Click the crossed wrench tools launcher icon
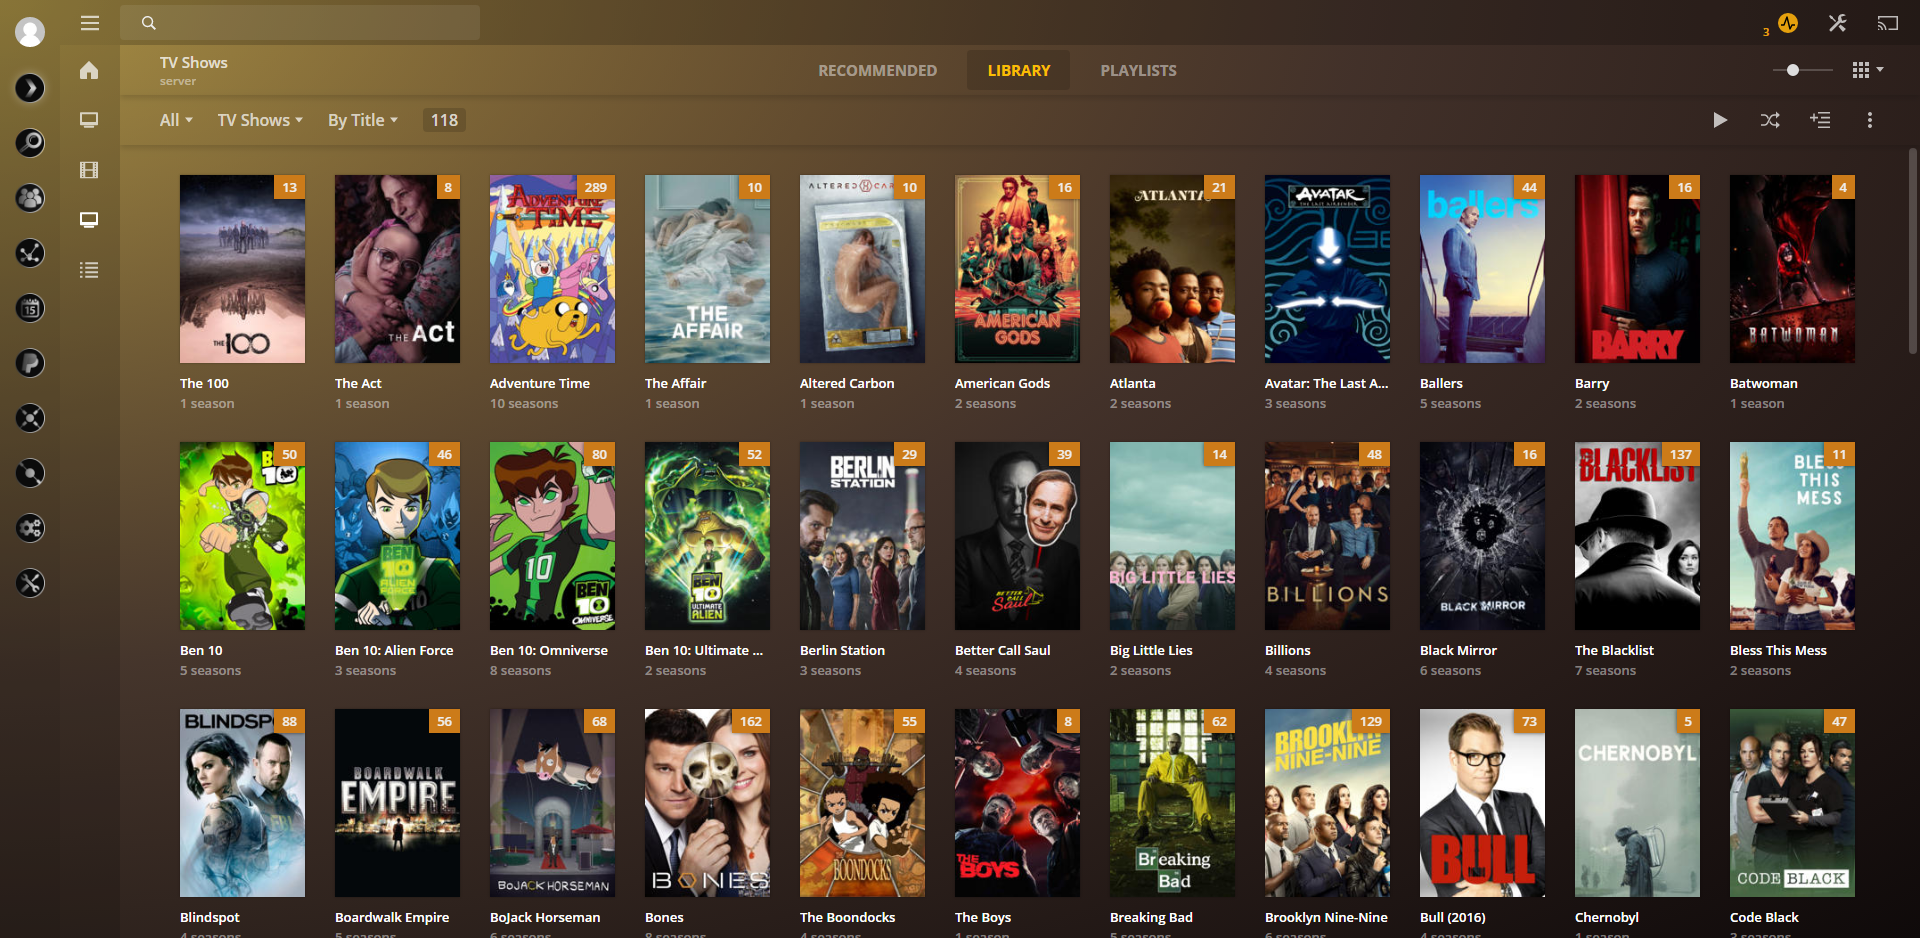1920x938 pixels. pyautogui.click(x=30, y=583)
